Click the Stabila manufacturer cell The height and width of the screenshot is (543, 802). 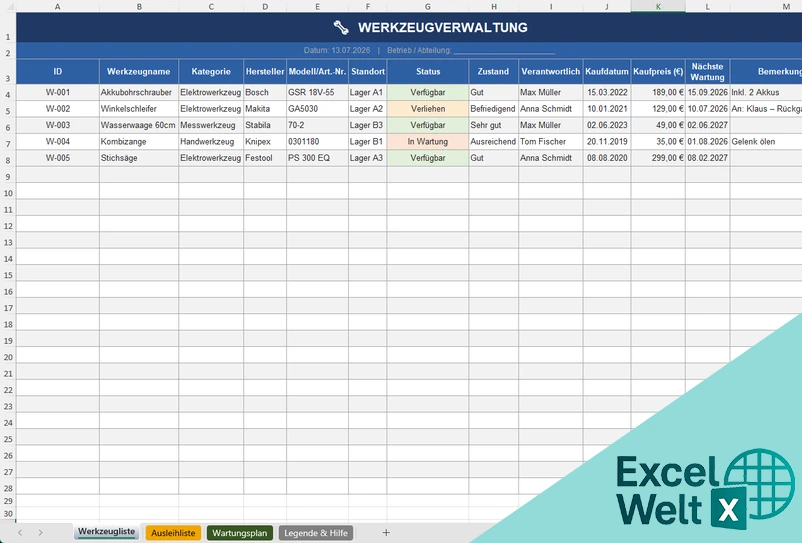(265, 125)
